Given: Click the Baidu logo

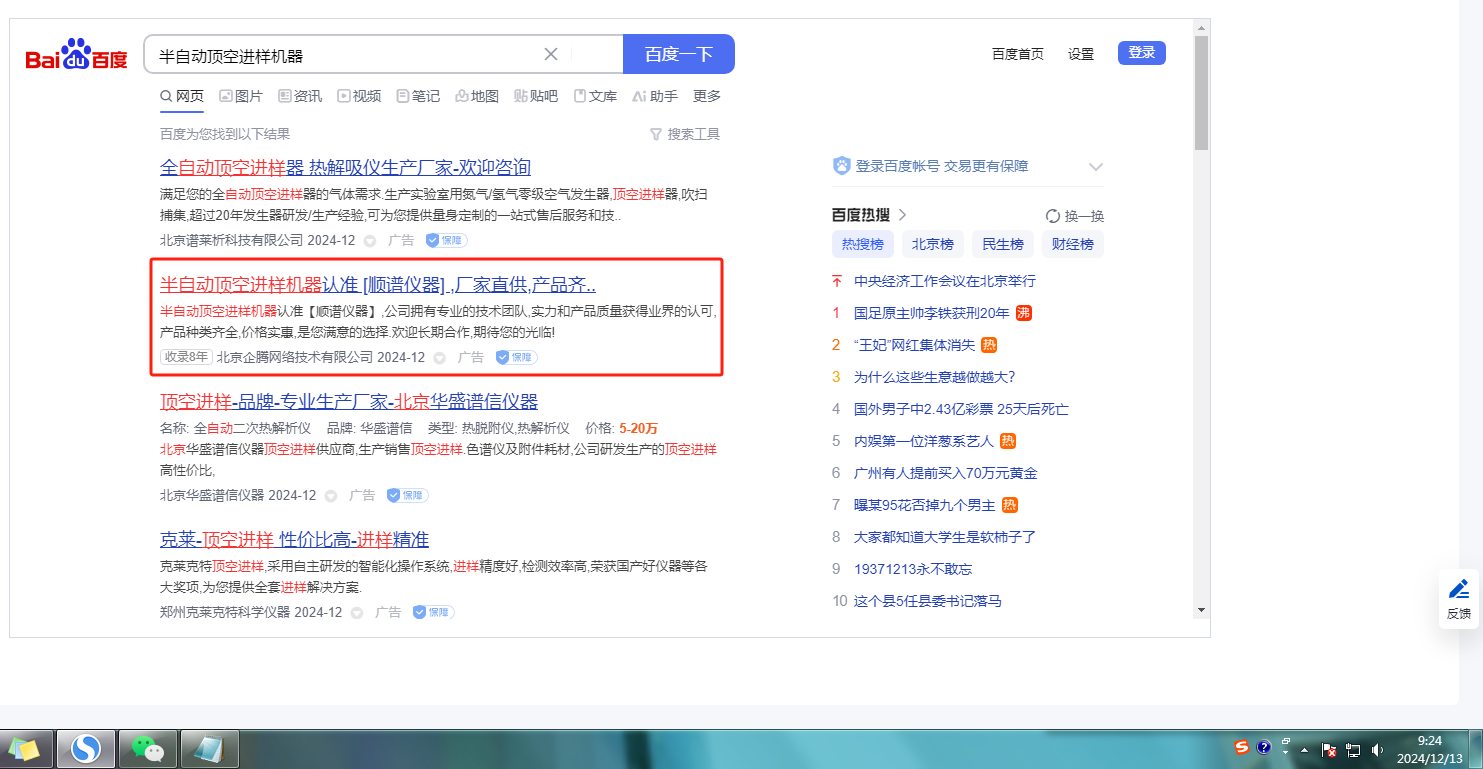Looking at the screenshot, I should point(77,56).
